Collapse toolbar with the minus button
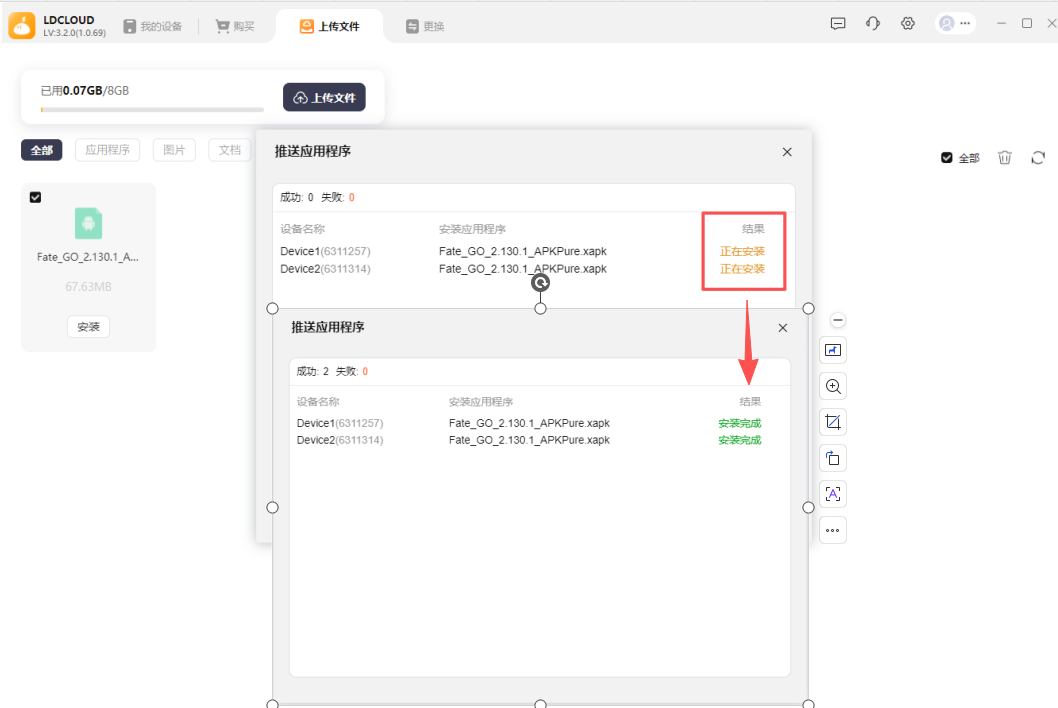 (838, 321)
